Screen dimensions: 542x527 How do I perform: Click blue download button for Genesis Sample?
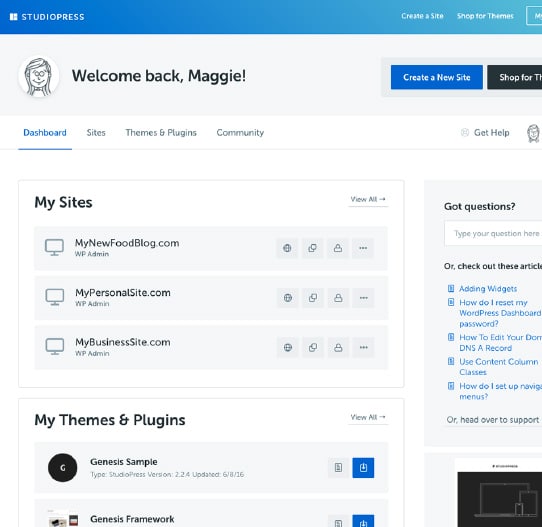click(363, 468)
